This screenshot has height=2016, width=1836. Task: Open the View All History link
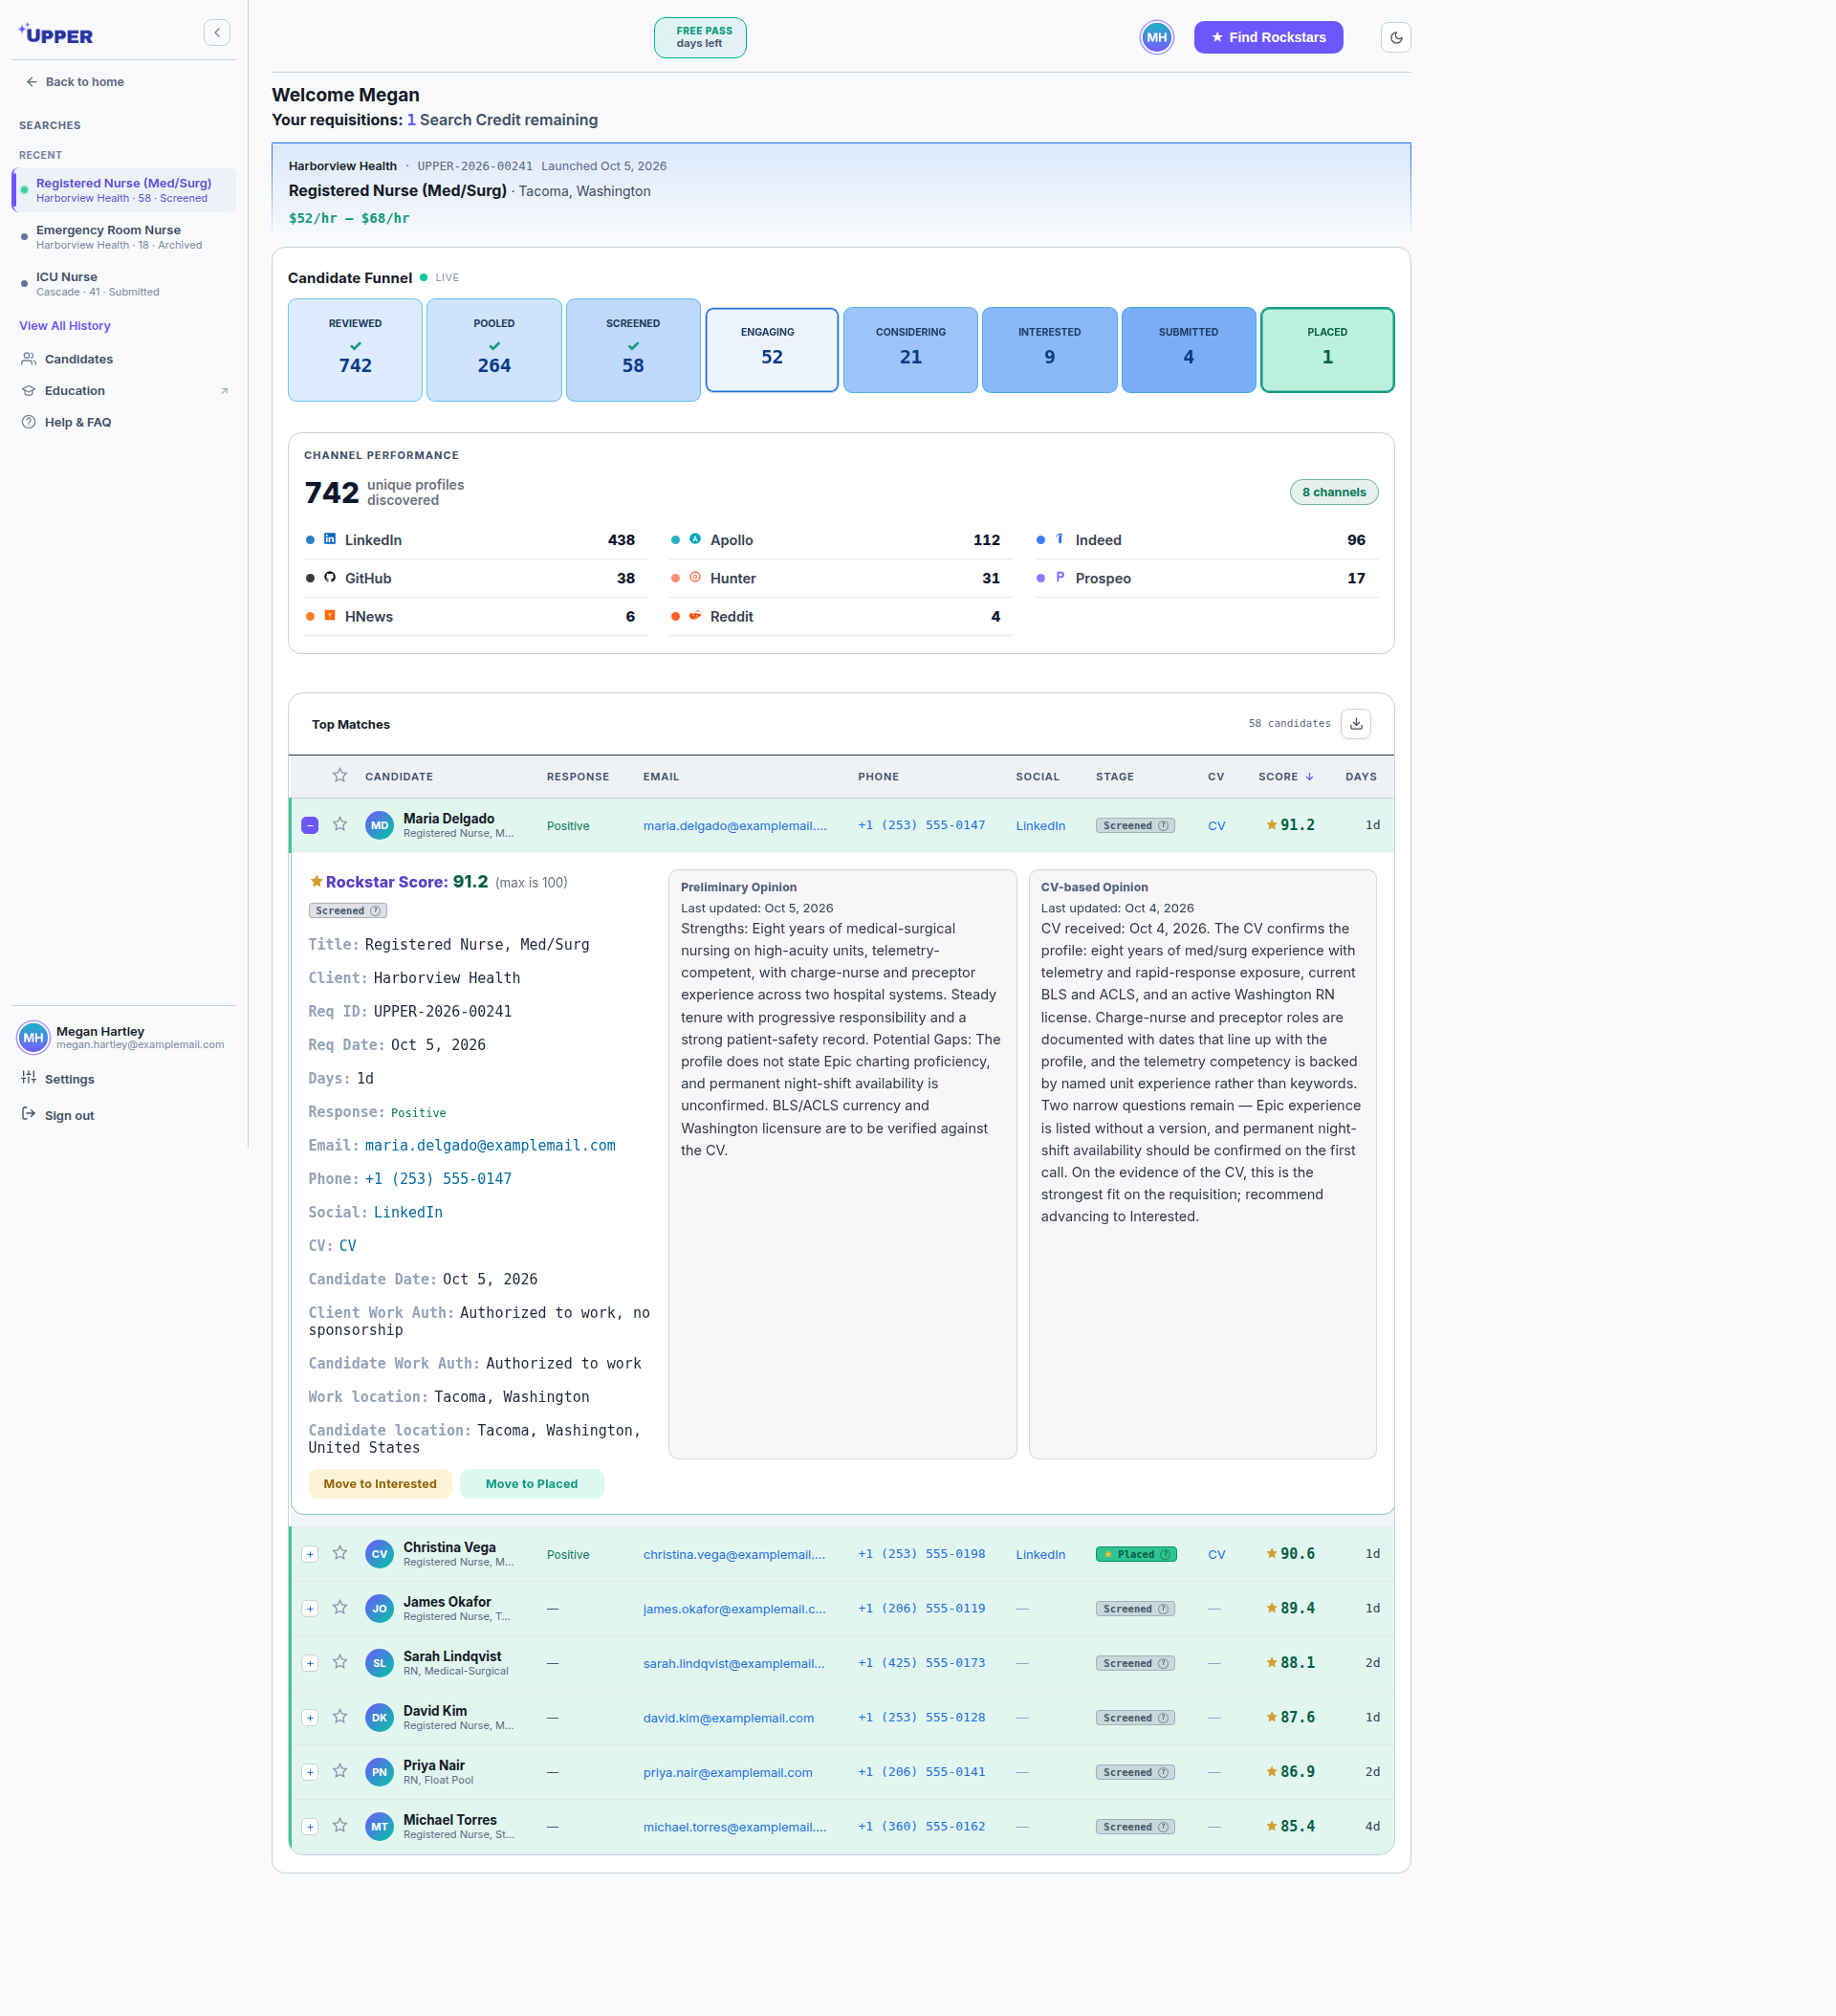pos(65,326)
